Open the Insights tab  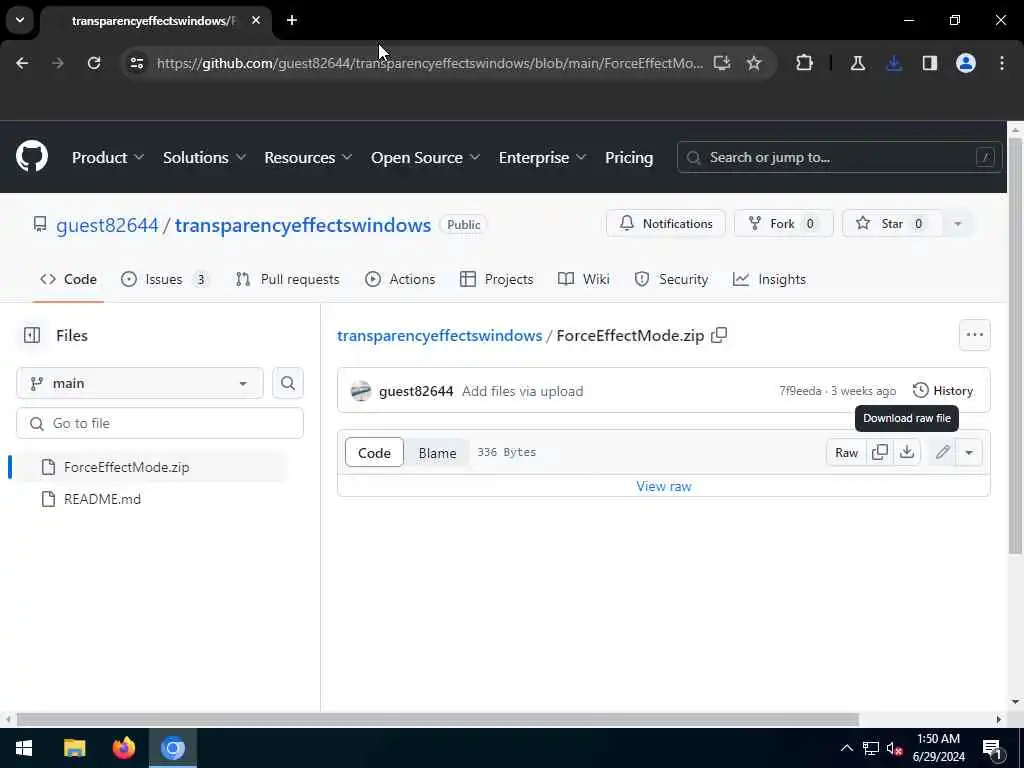pos(769,279)
